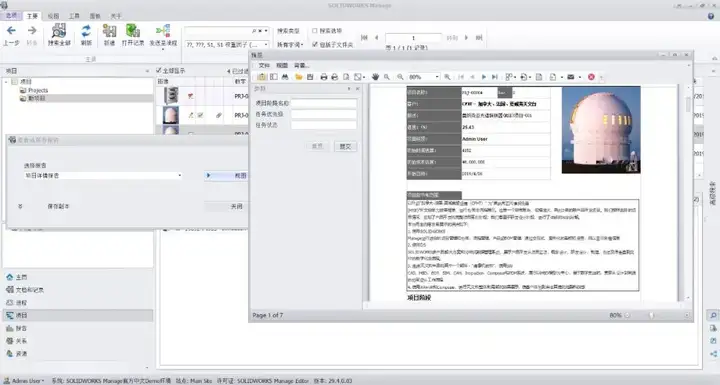Viewport: 720px width, 385px height.
Task: Click the open record (打开记录) ribbon icon
Action: [133, 31]
